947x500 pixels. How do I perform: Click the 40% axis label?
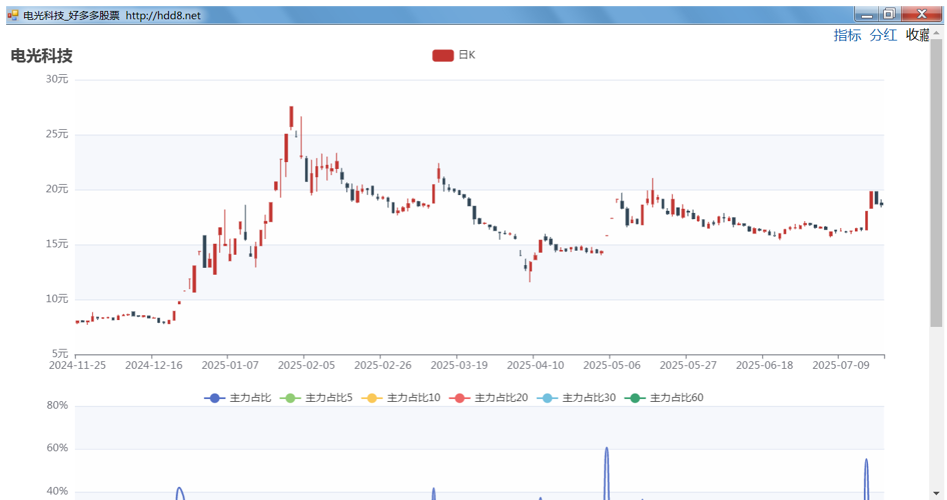click(57, 492)
